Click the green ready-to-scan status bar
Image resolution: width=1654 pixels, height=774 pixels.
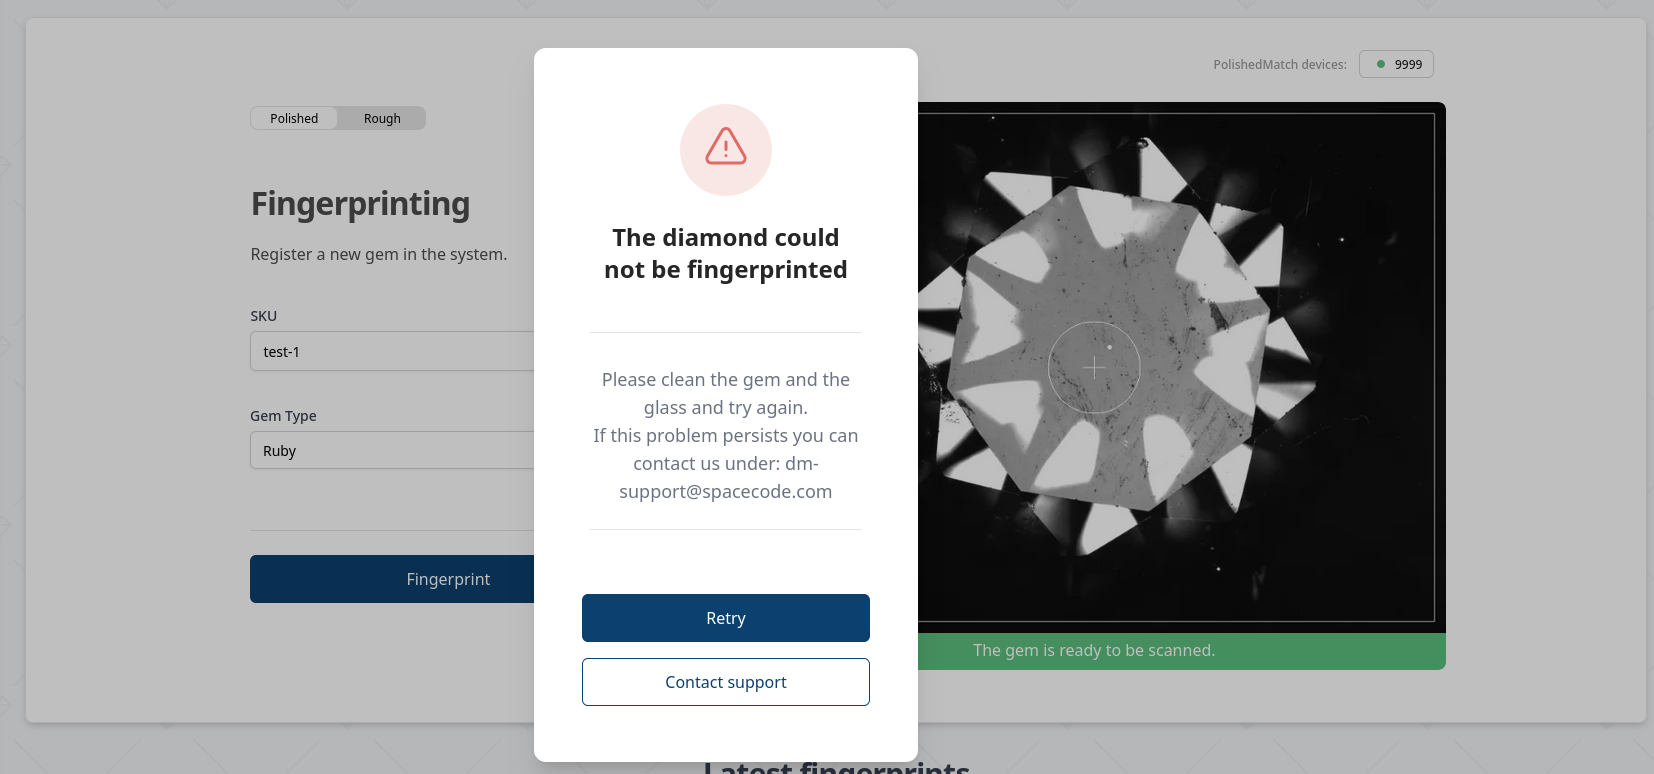(1094, 650)
